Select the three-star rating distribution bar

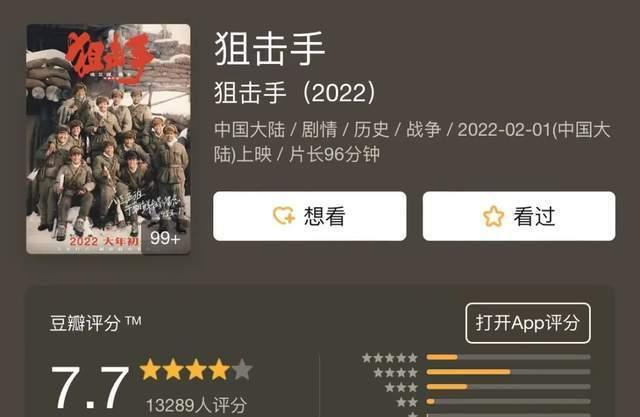[508, 386]
